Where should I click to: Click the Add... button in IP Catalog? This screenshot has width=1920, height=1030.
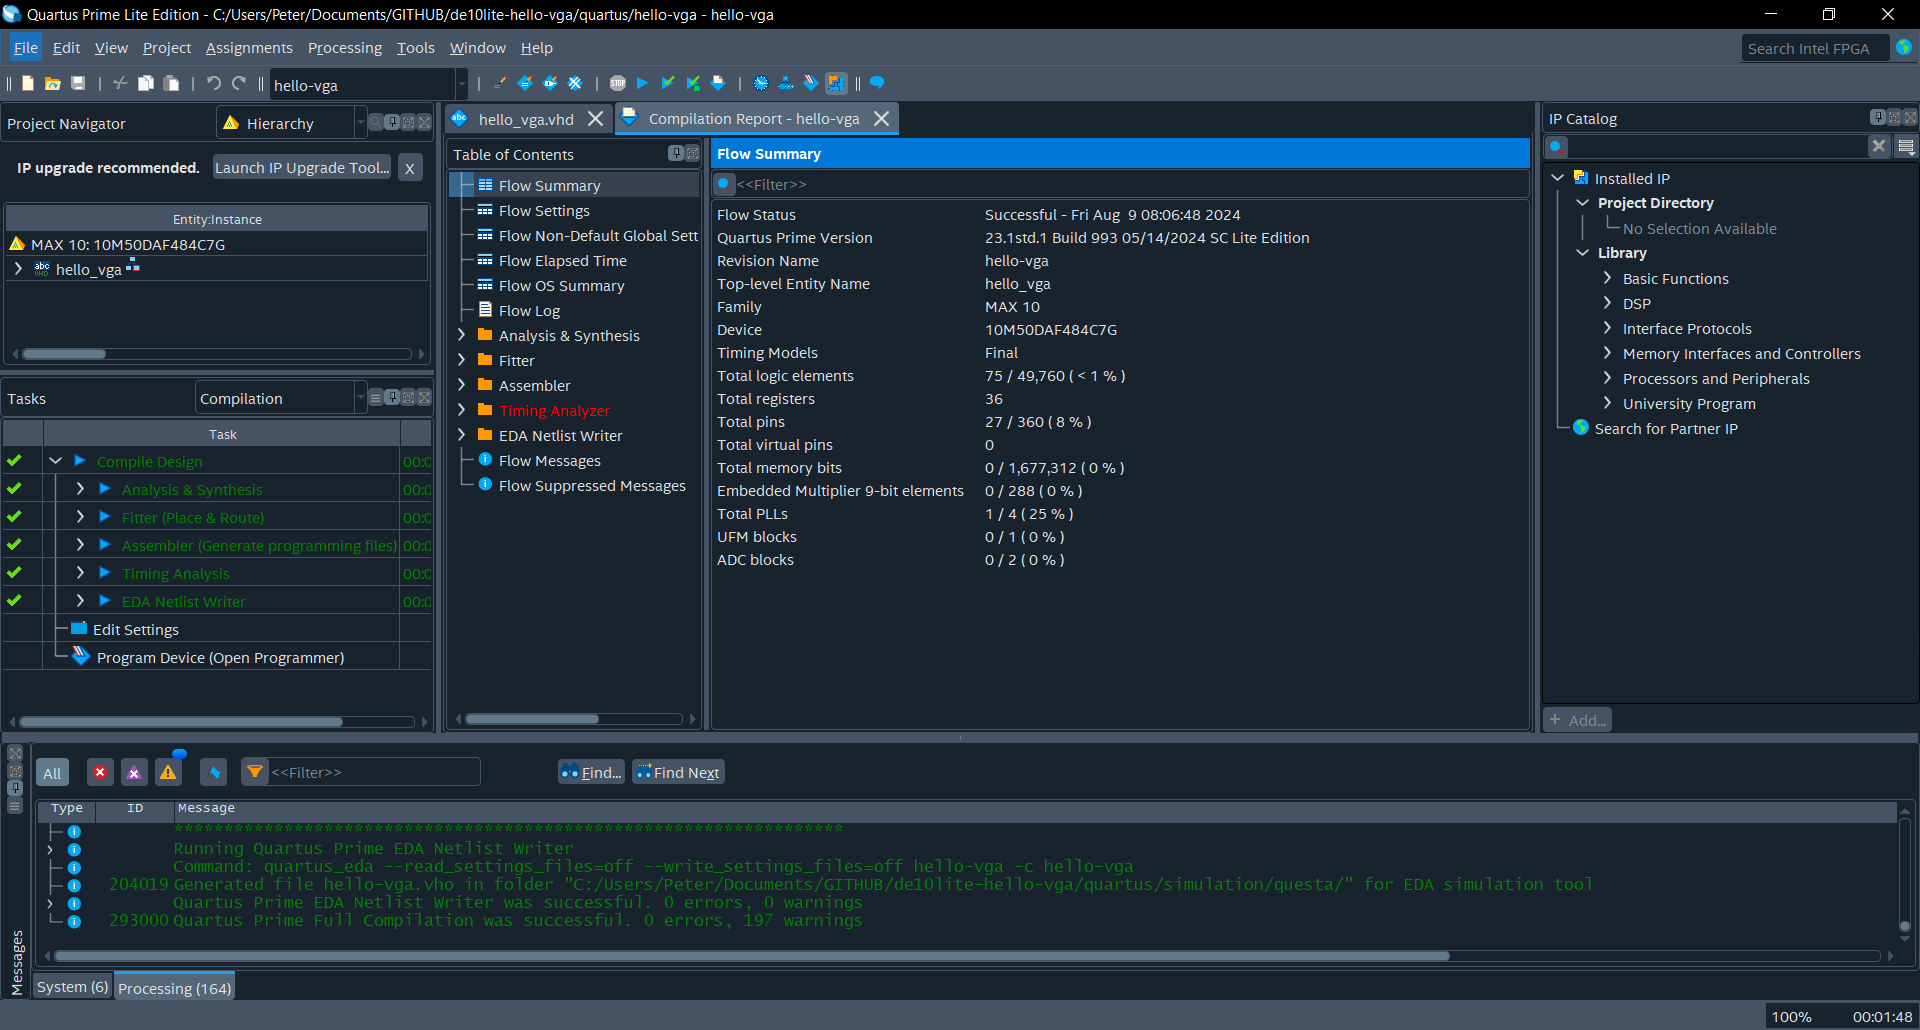tap(1578, 720)
